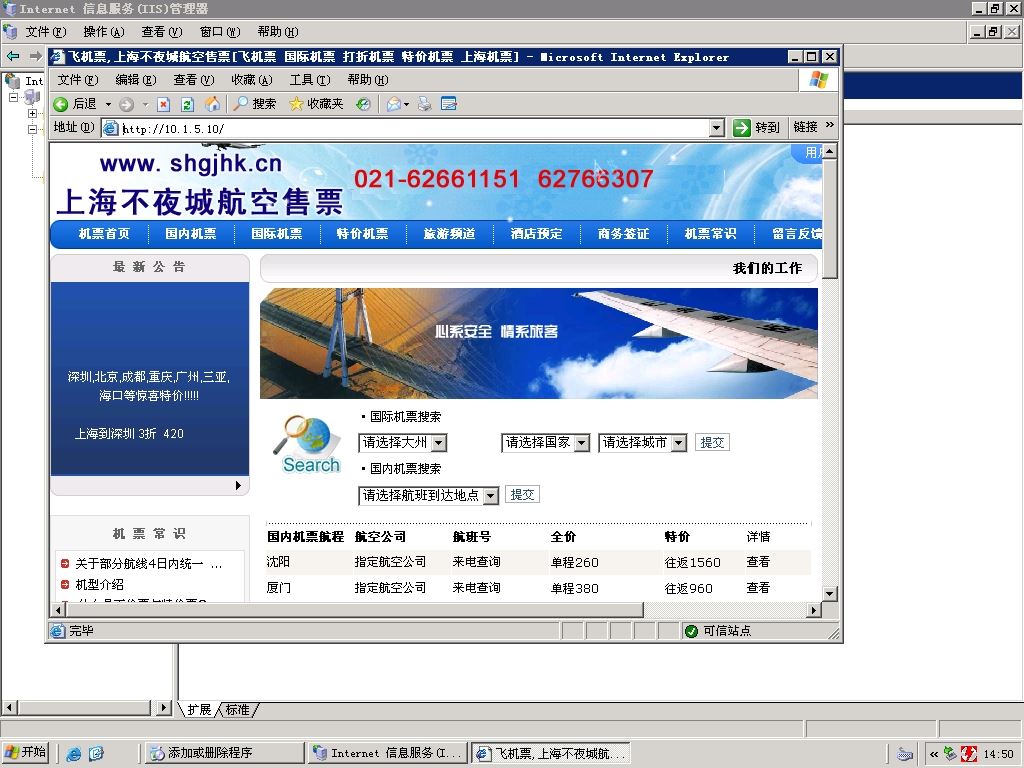This screenshot has height=768, width=1024.
Task: Click the Edit page icon in IE toolbar
Action: pyautogui.click(x=449, y=104)
